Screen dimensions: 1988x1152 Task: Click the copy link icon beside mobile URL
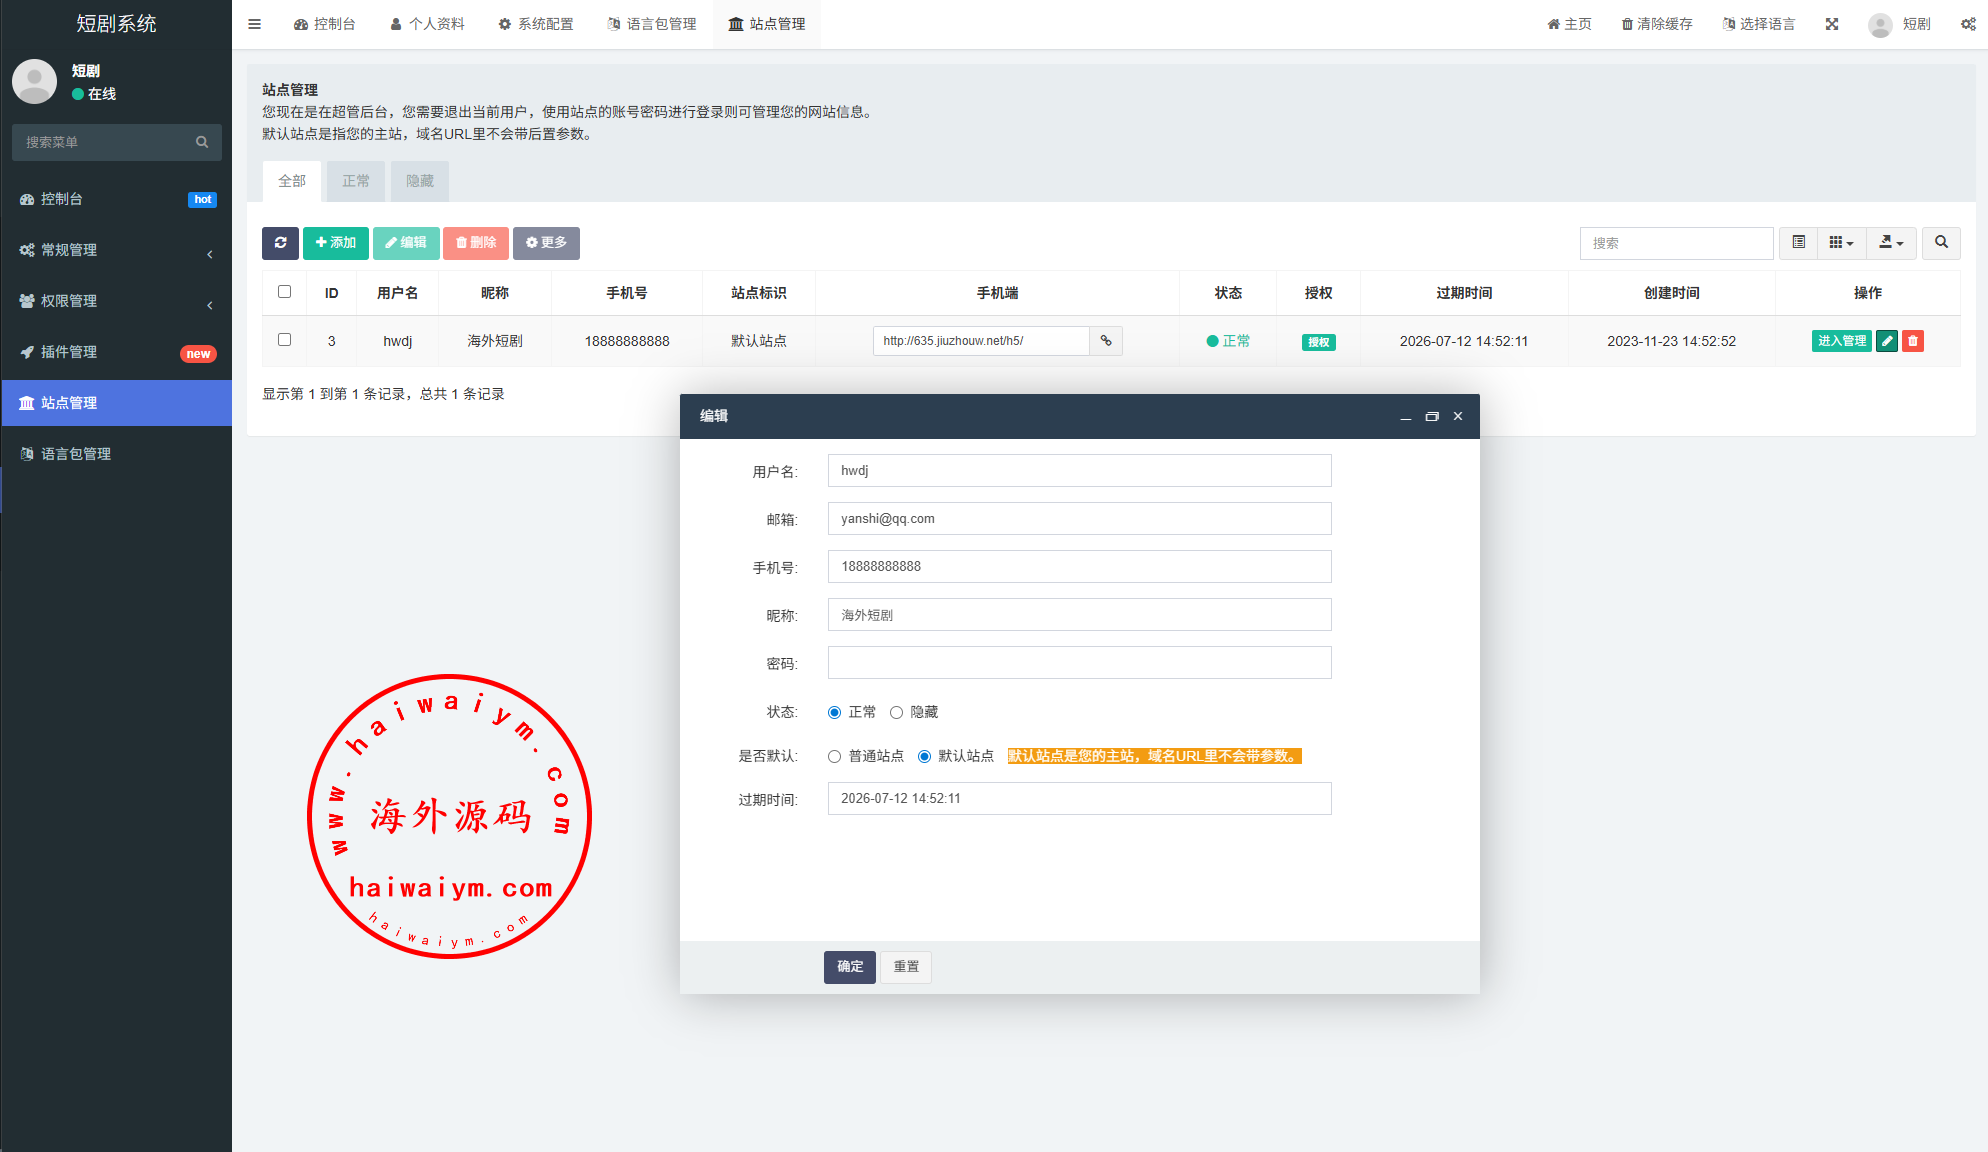click(x=1106, y=341)
